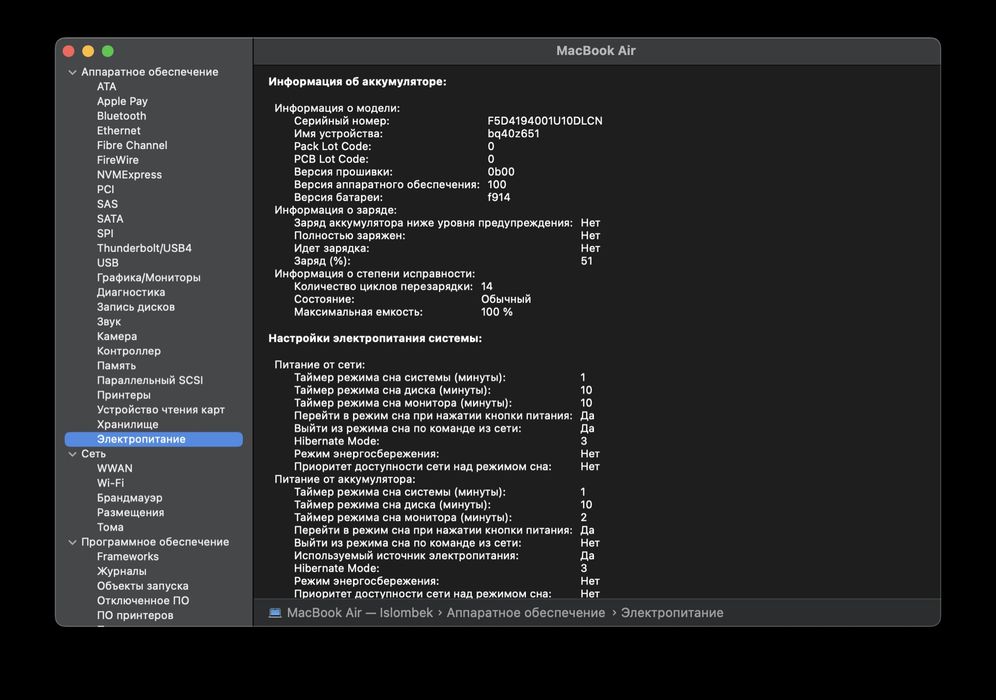Select Графика/Мониторы in sidebar
This screenshot has height=700, width=996.
click(149, 278)
